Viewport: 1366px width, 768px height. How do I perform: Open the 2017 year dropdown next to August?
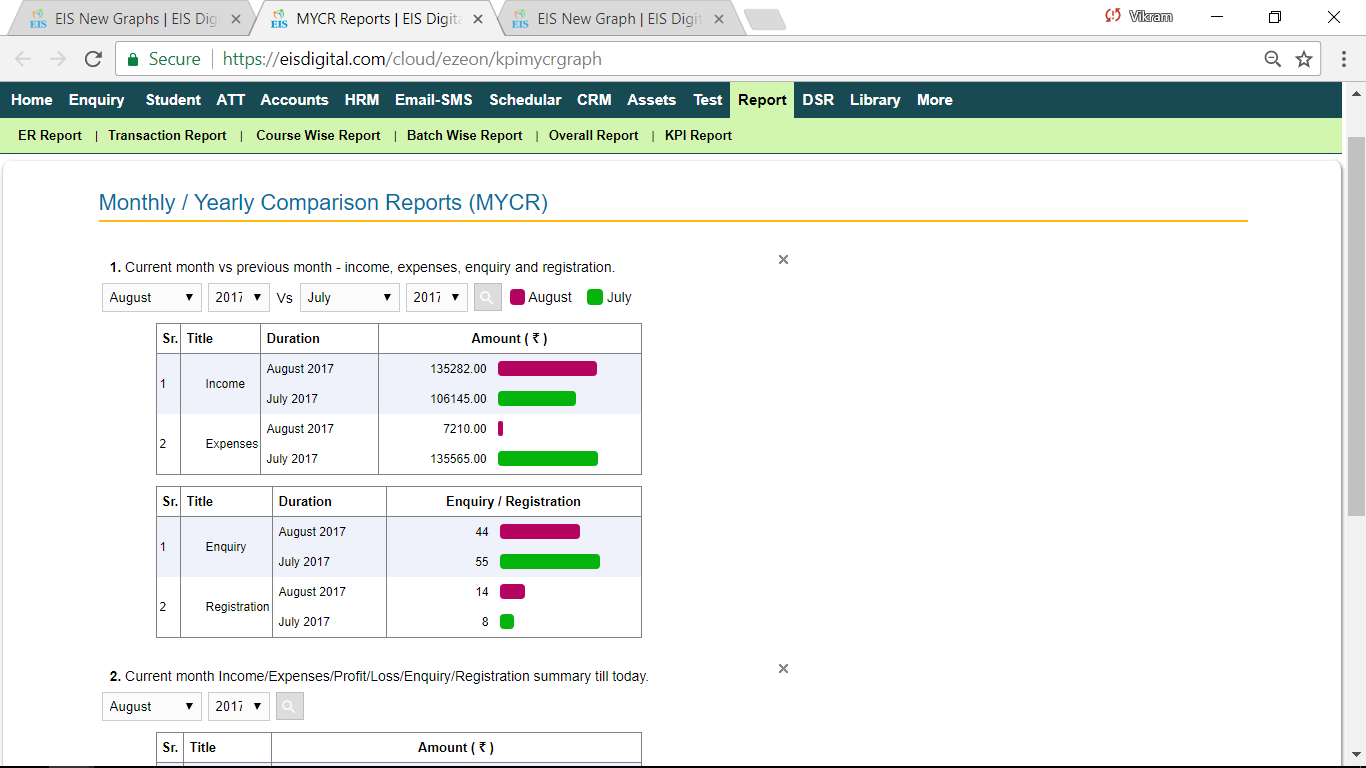tap(238, 297)
